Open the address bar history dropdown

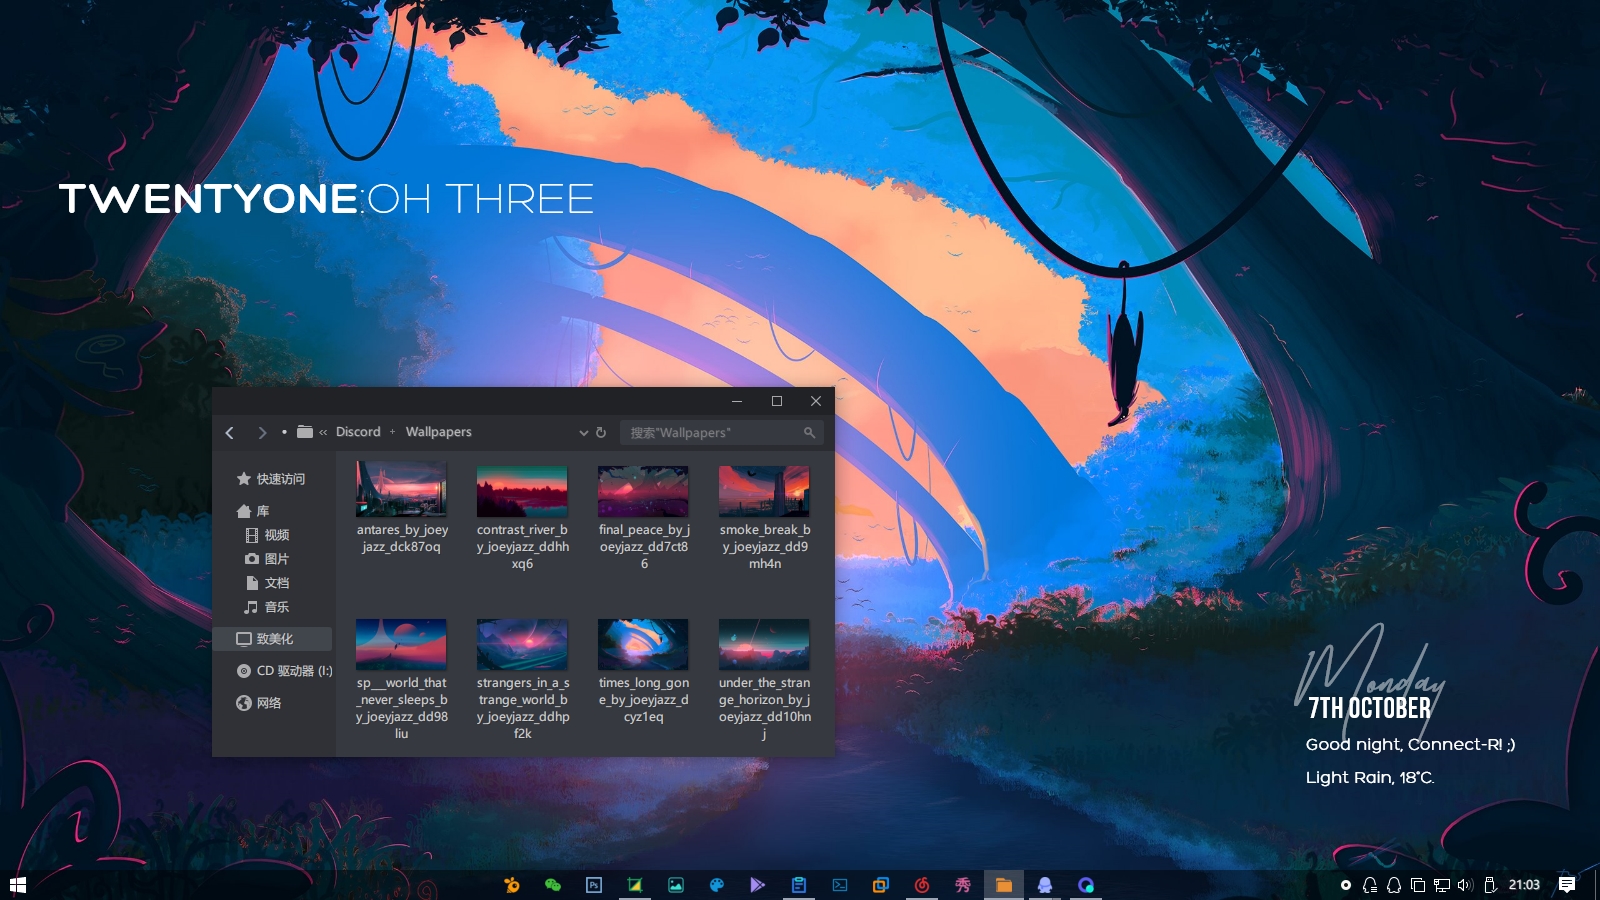point(584,432)
